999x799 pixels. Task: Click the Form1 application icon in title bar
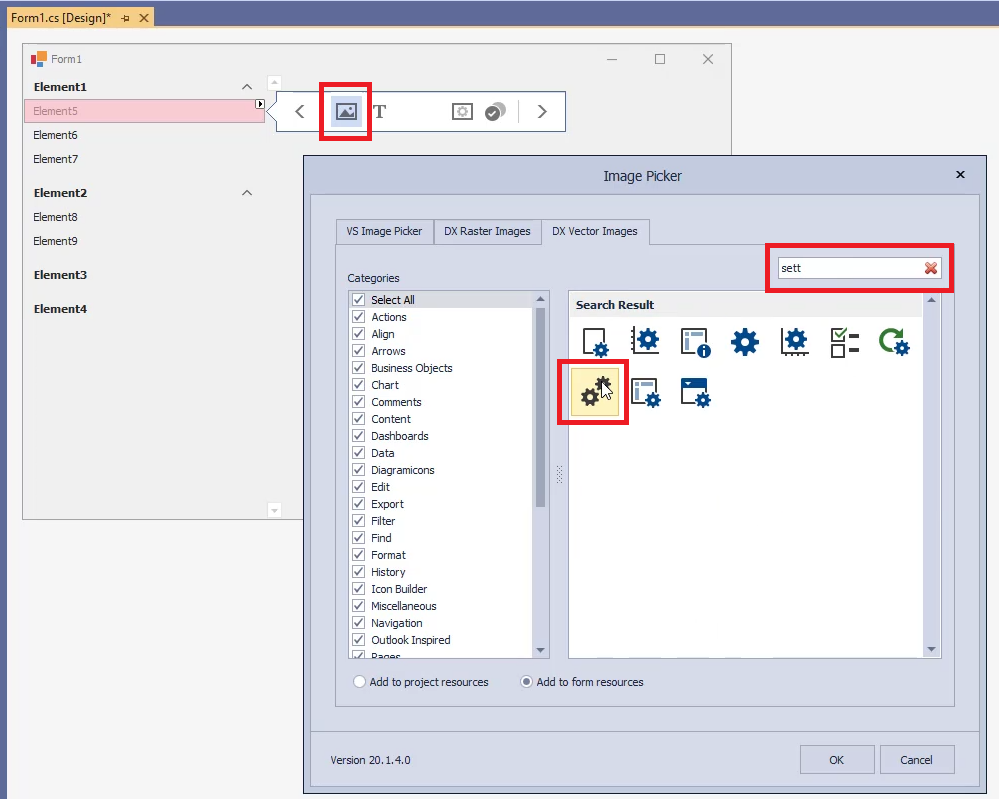click(x=39, y=59)
